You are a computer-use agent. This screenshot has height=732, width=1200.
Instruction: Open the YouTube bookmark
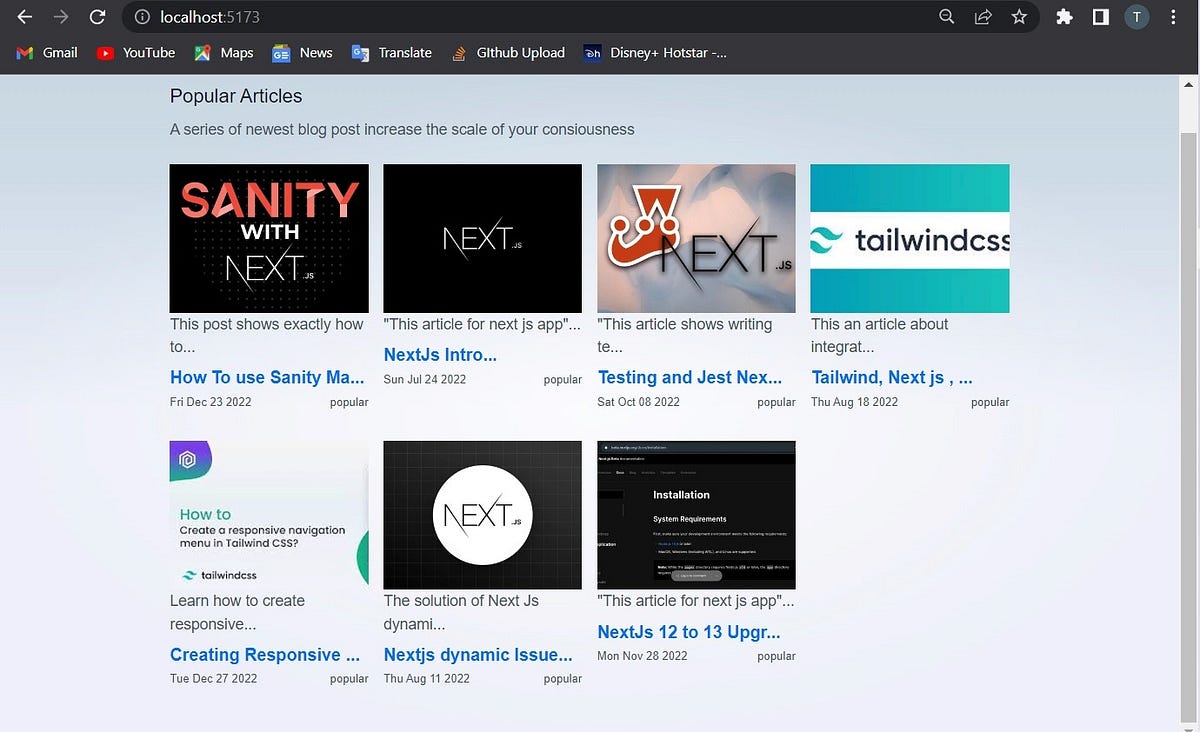pyautogui.click(x=136, y=52)
